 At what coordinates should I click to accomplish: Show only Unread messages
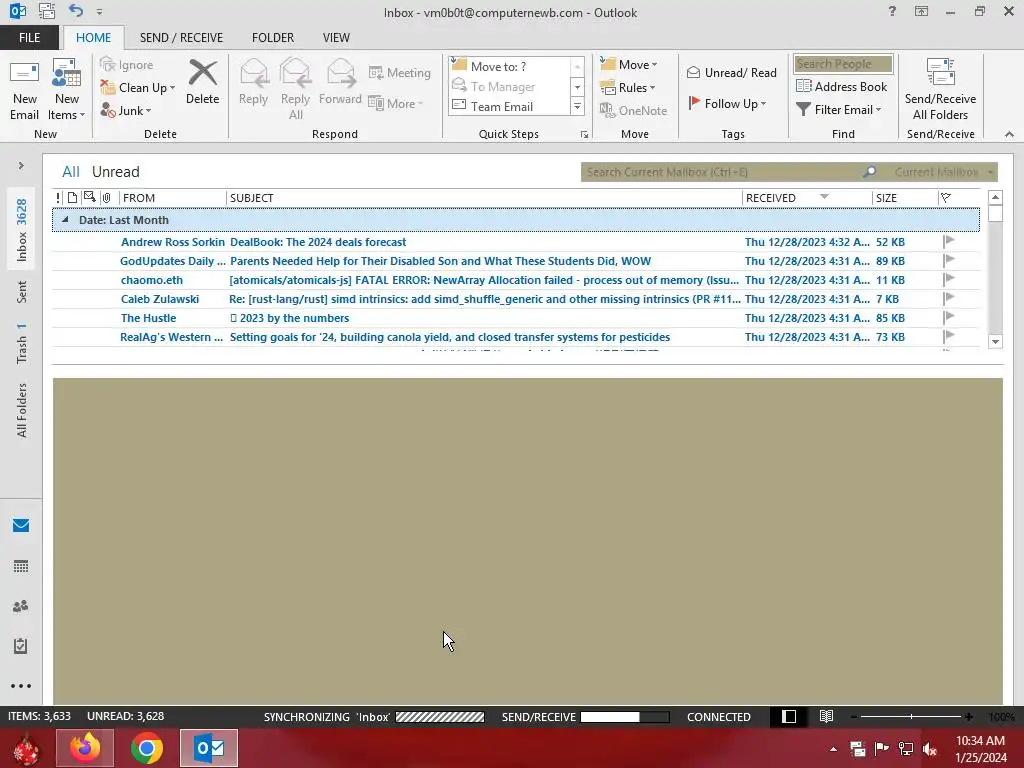pos(116,172)
